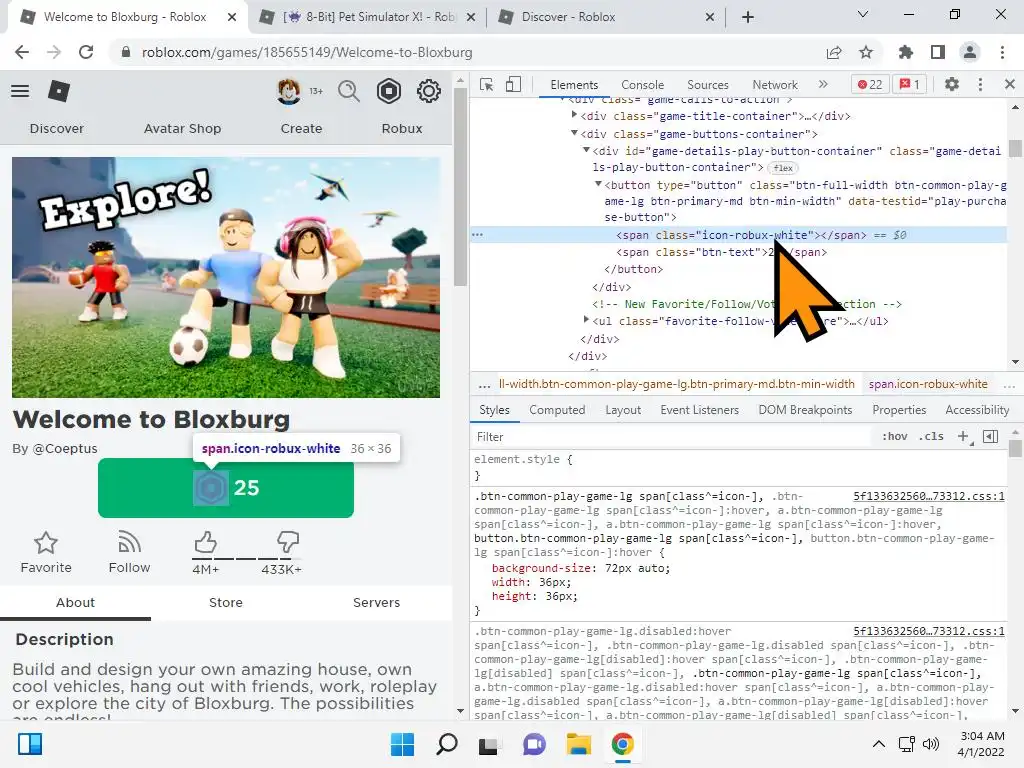The image size is (1024, 768).
Task: Click the Favorite star icon
Action: [46, 543]
